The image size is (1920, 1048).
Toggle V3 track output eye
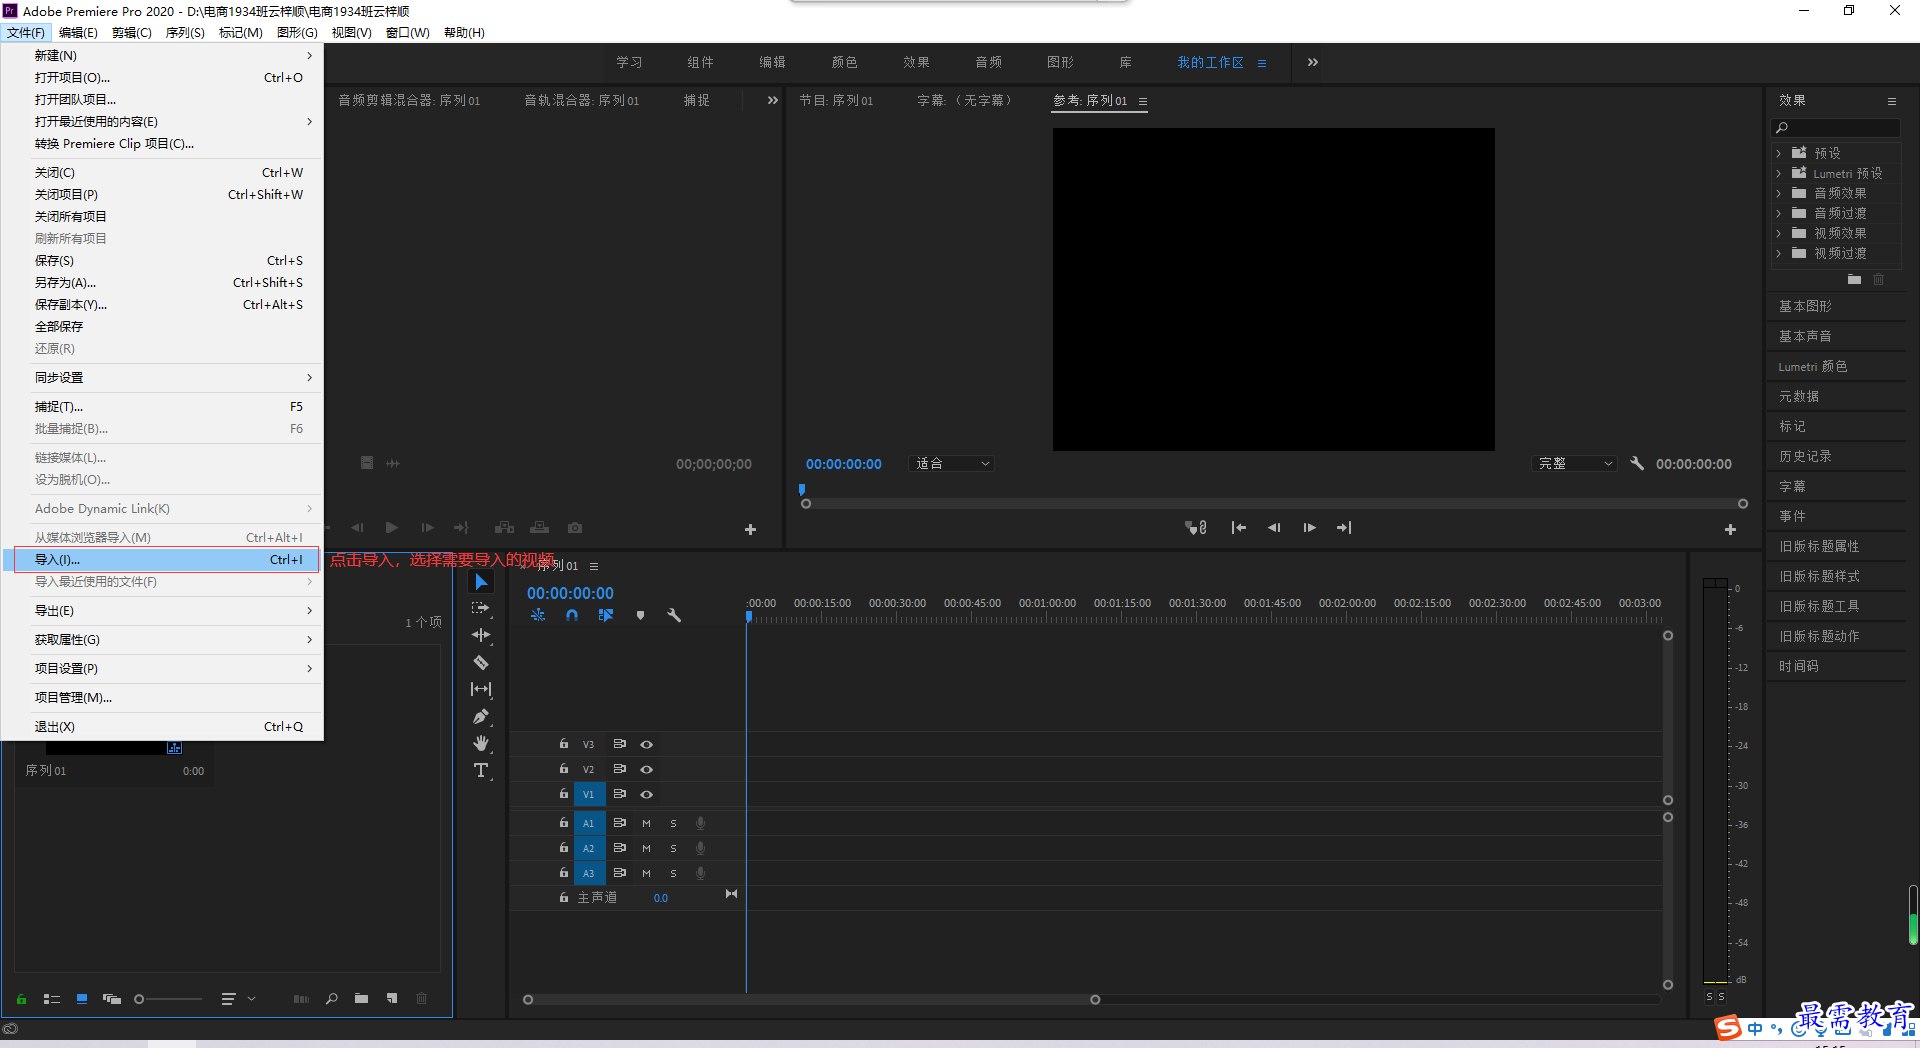pos(646,744)
